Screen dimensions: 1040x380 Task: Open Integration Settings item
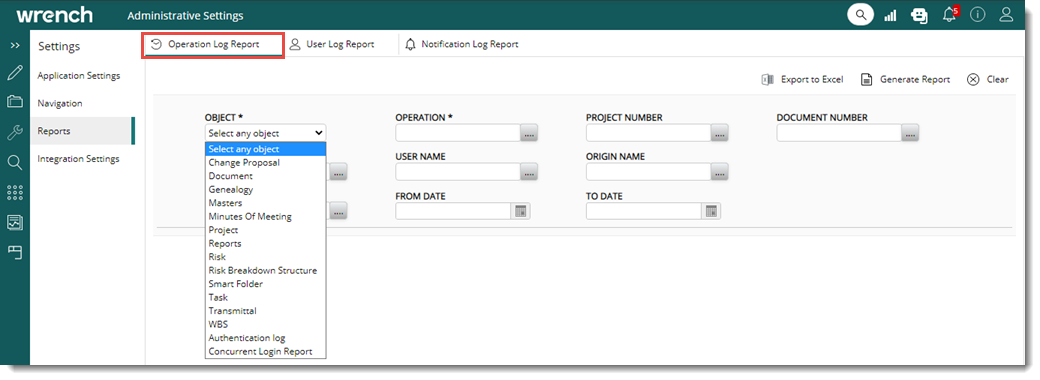point(78,159)
